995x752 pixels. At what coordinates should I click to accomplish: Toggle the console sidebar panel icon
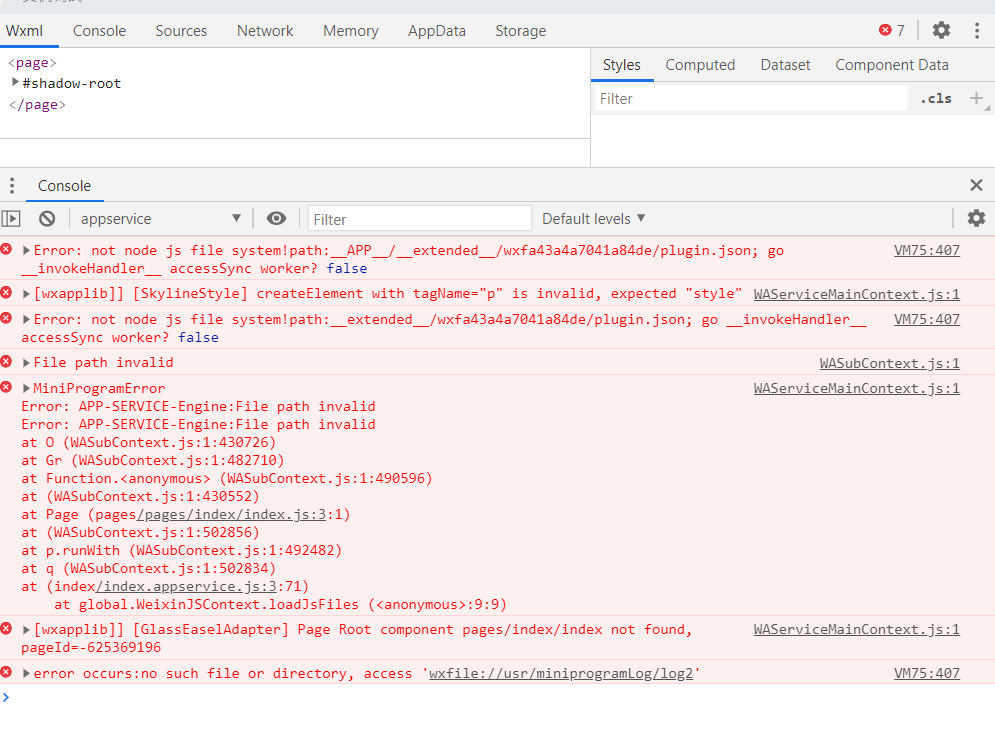[x=11, y=219]
